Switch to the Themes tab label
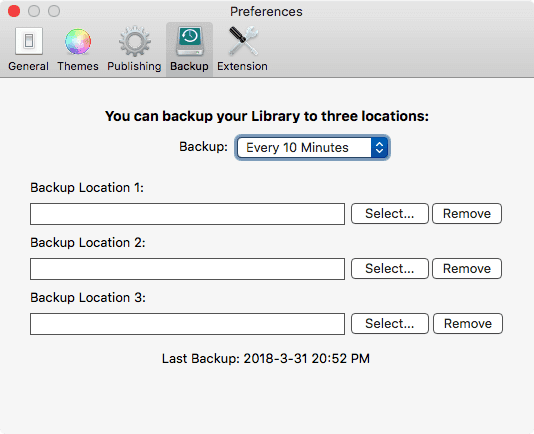Screen dimensions: 534x434 click(x=78, y=66)
